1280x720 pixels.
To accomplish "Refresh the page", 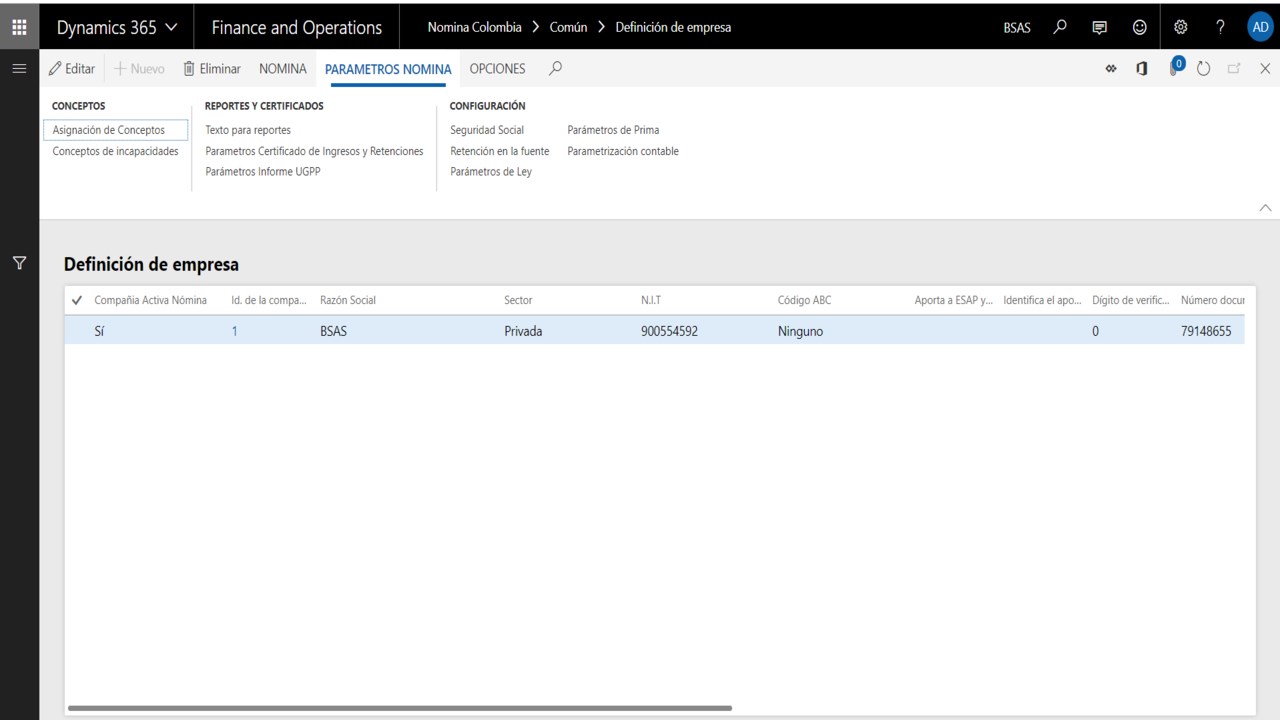I will [1204, 69].
